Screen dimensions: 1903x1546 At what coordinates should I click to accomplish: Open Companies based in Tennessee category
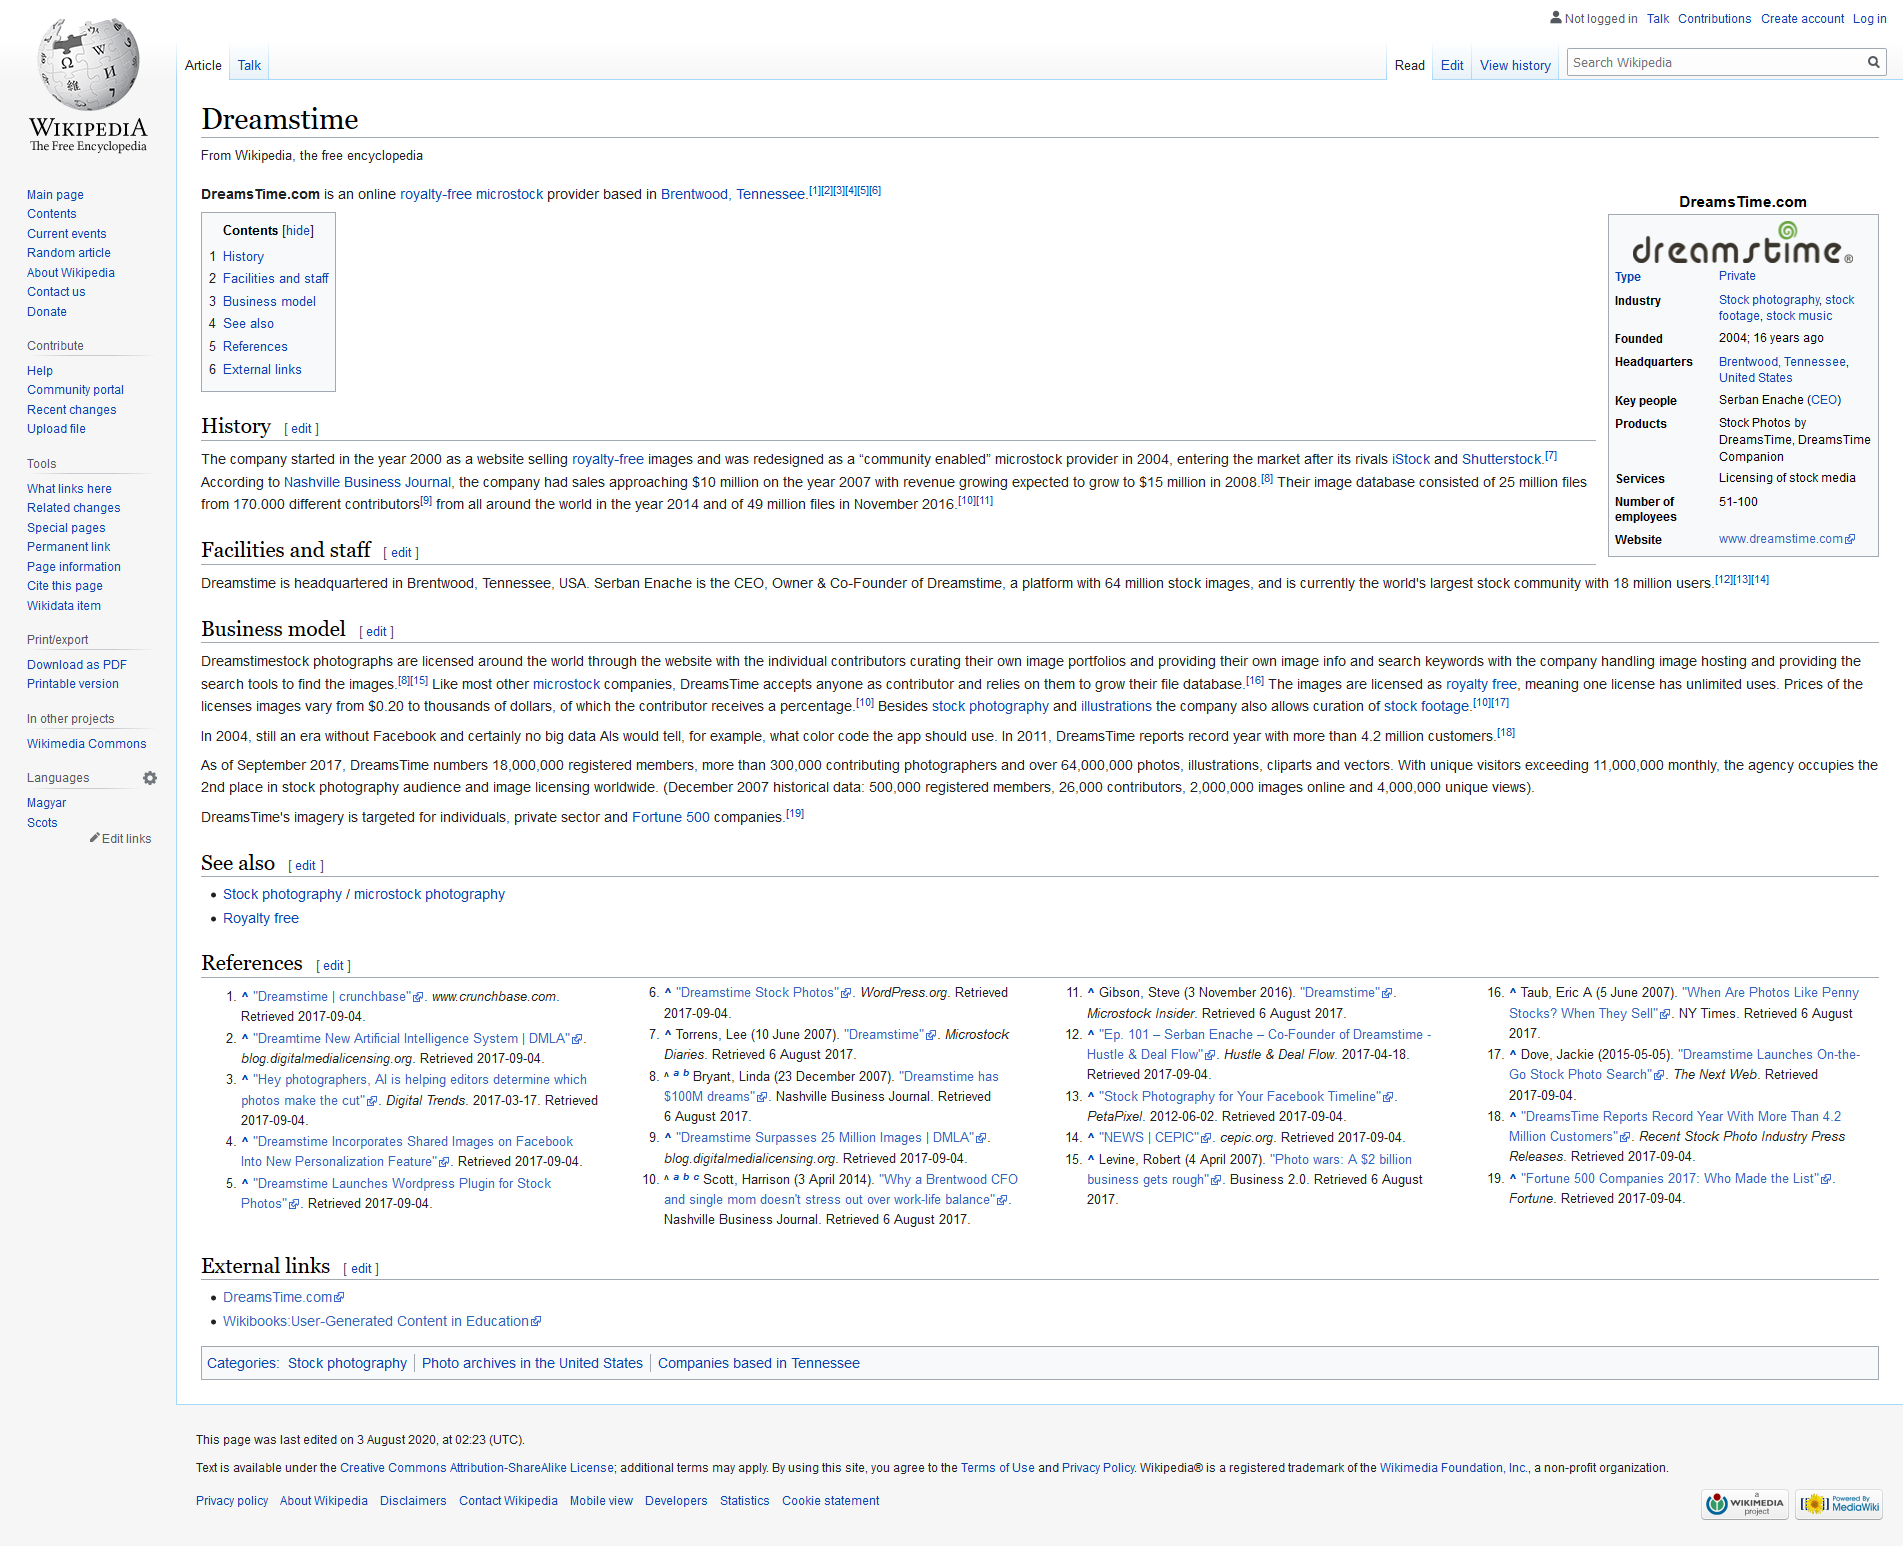click(759, 1363)
